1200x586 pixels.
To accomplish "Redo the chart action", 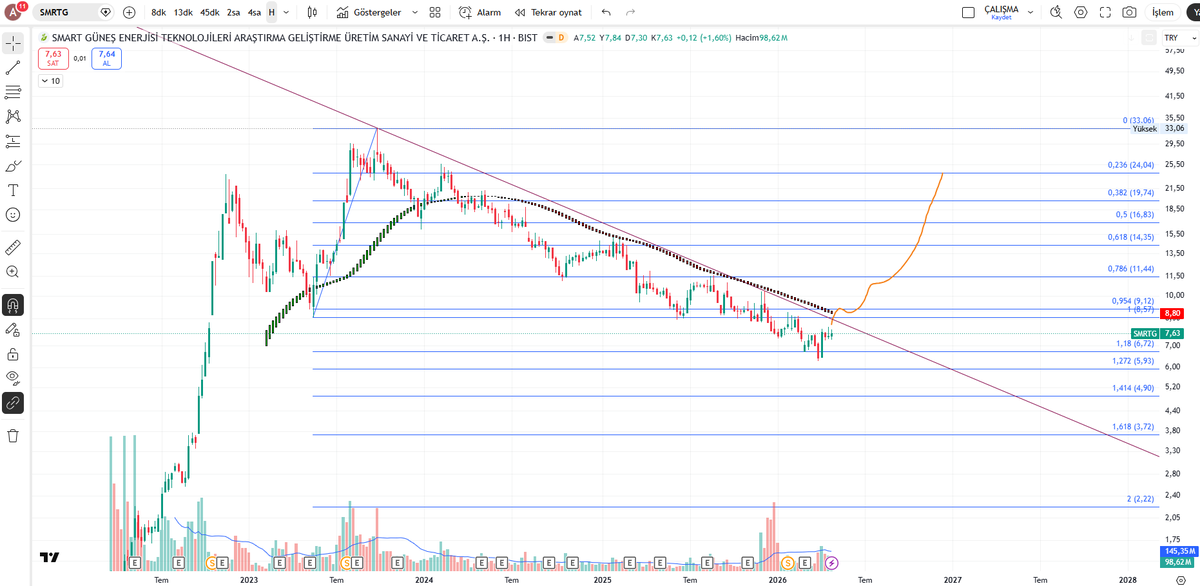I will pos(630,12).
